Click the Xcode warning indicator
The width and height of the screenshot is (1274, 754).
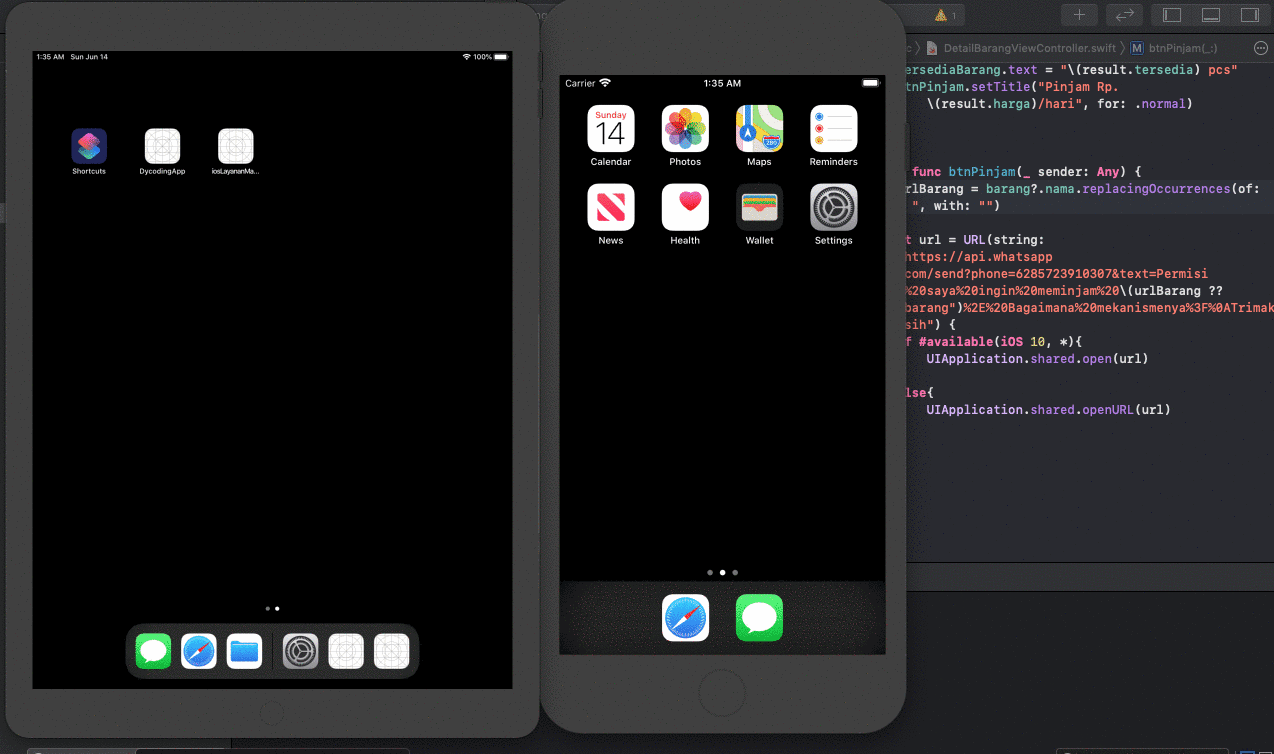click(945, 15)
